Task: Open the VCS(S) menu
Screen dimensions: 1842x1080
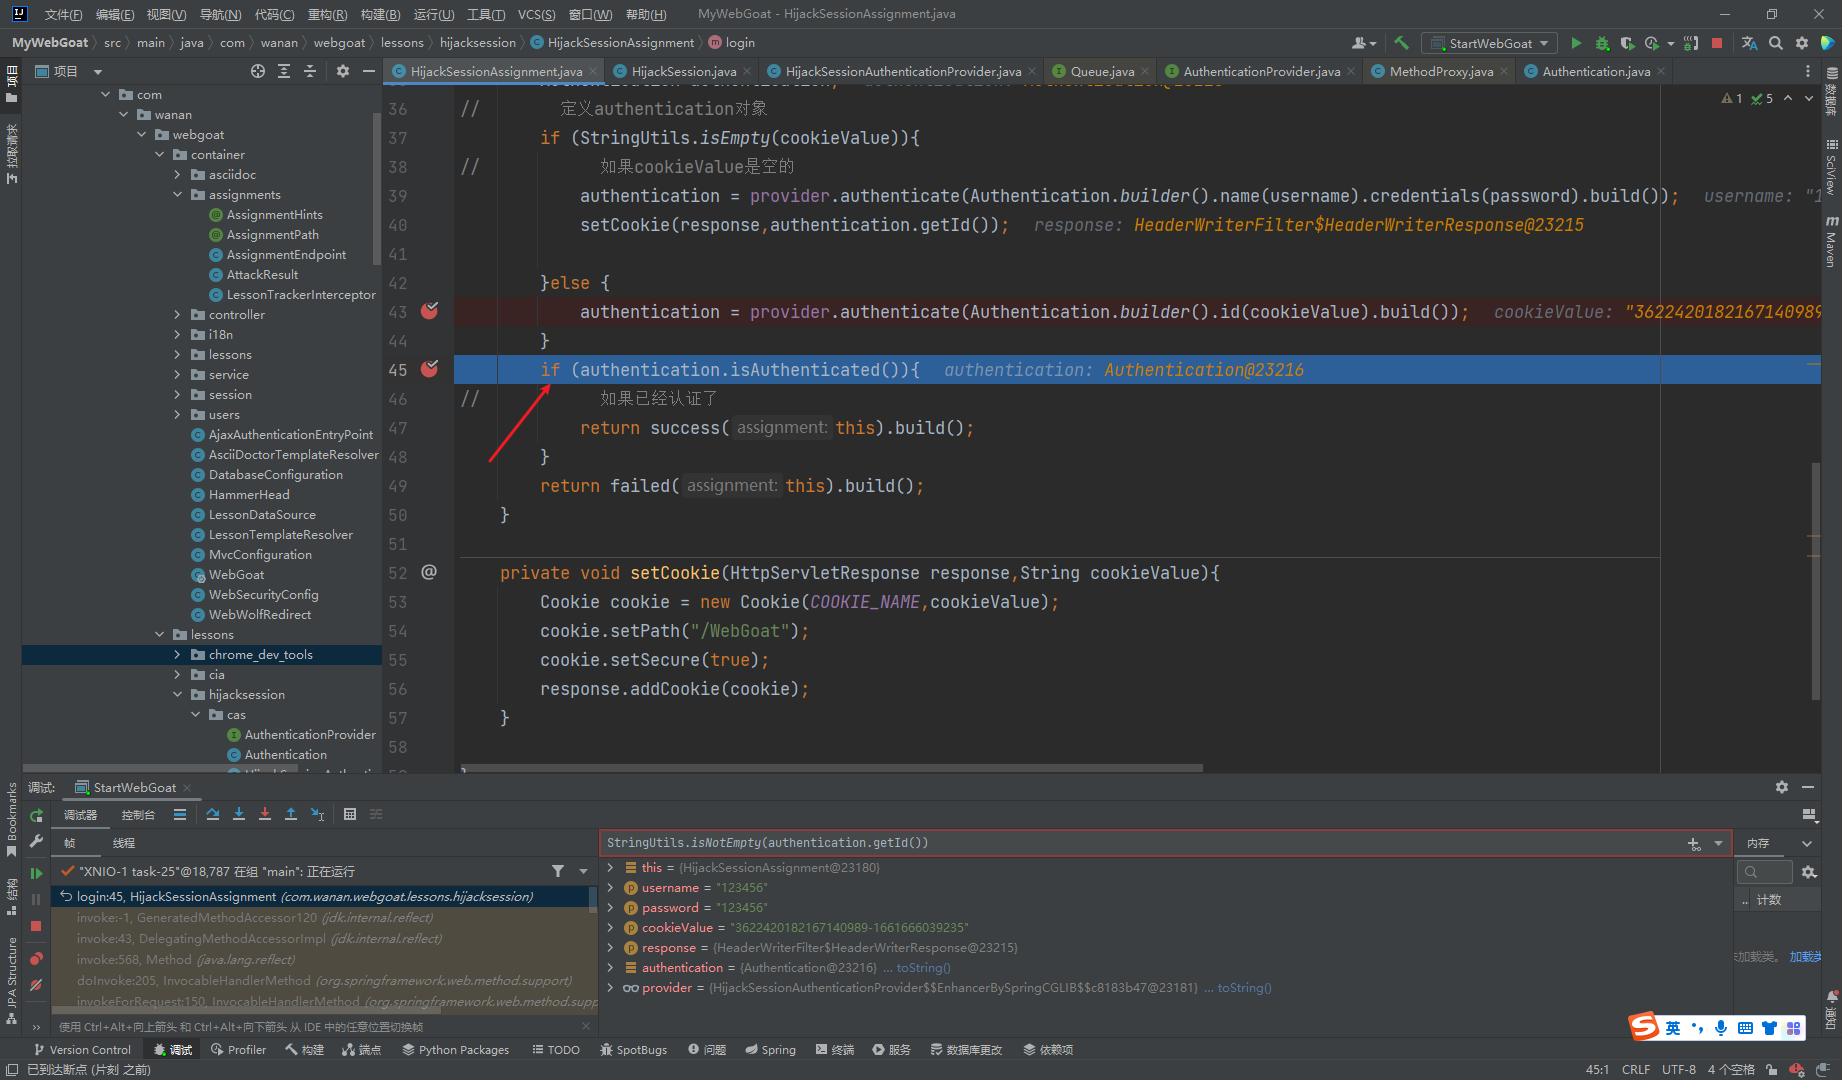Action: pos(536,14)
